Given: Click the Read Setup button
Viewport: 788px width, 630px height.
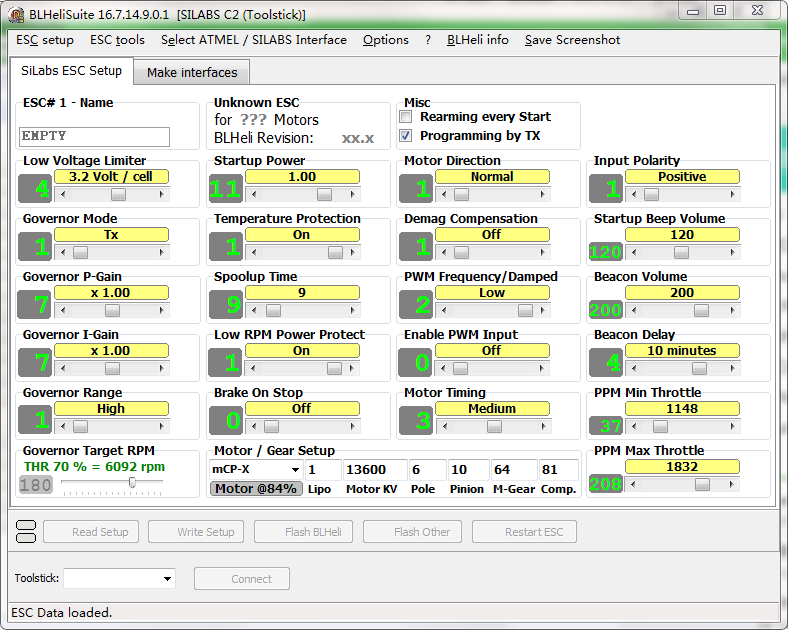Looking at the screenshot, I should point(100,532).
